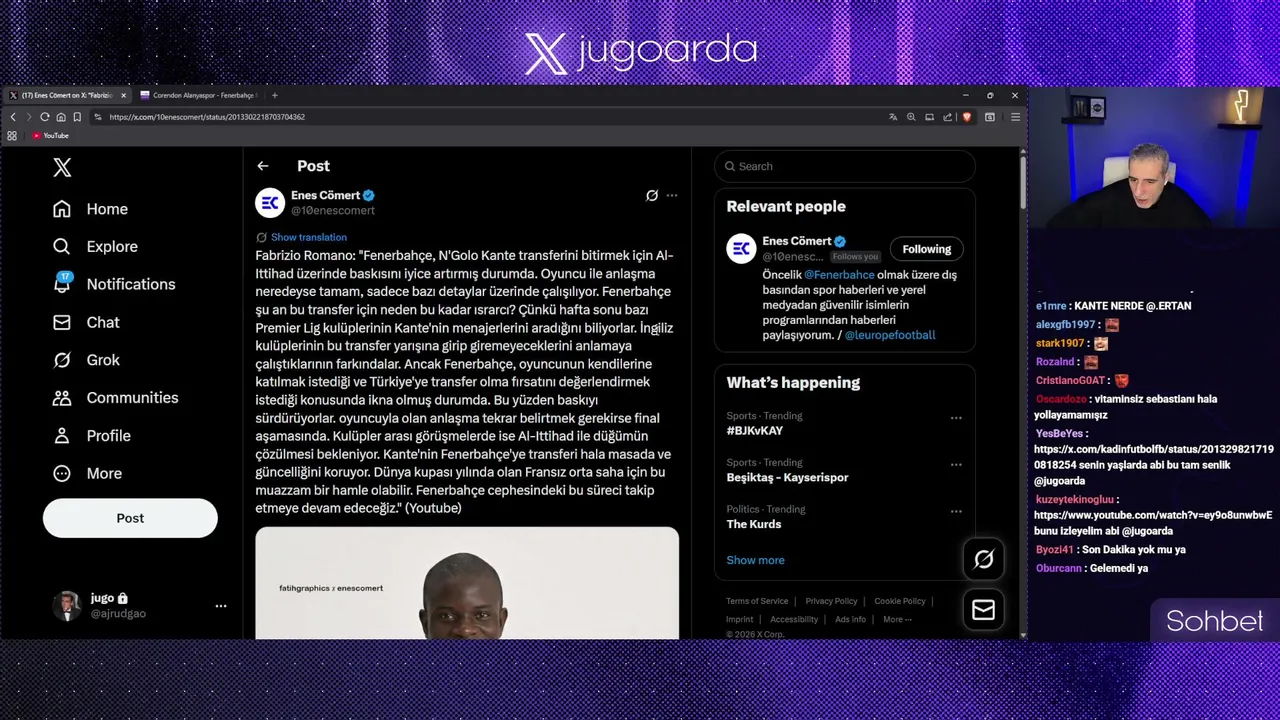This screenshot has width=1280, height=720.
Task: Open Terms of Service footer link
Action: click(757, 601)
